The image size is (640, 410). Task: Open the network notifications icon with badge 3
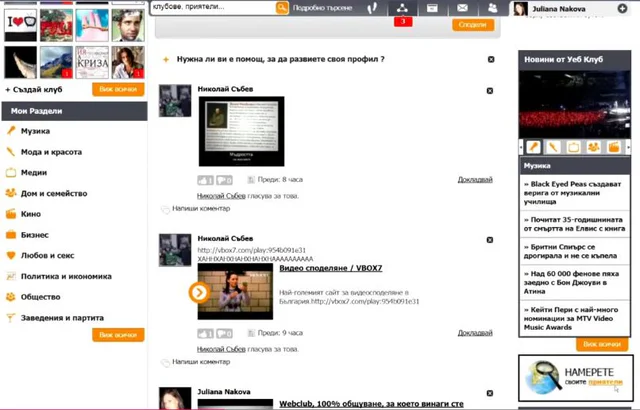pyautogui.click(x=402, y=8)
